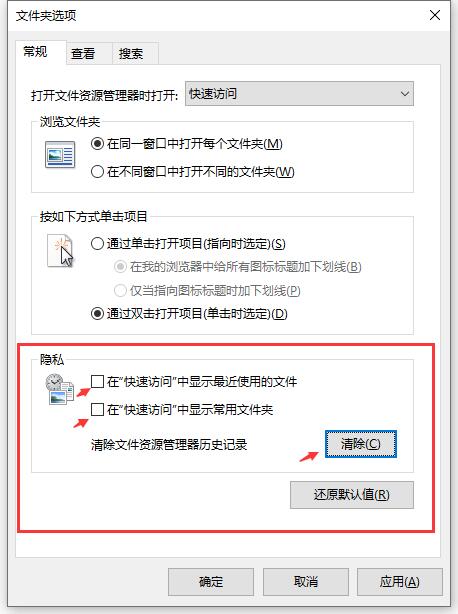Click the cursor click-items icon
Screen dimensions: 458x614
61,251
